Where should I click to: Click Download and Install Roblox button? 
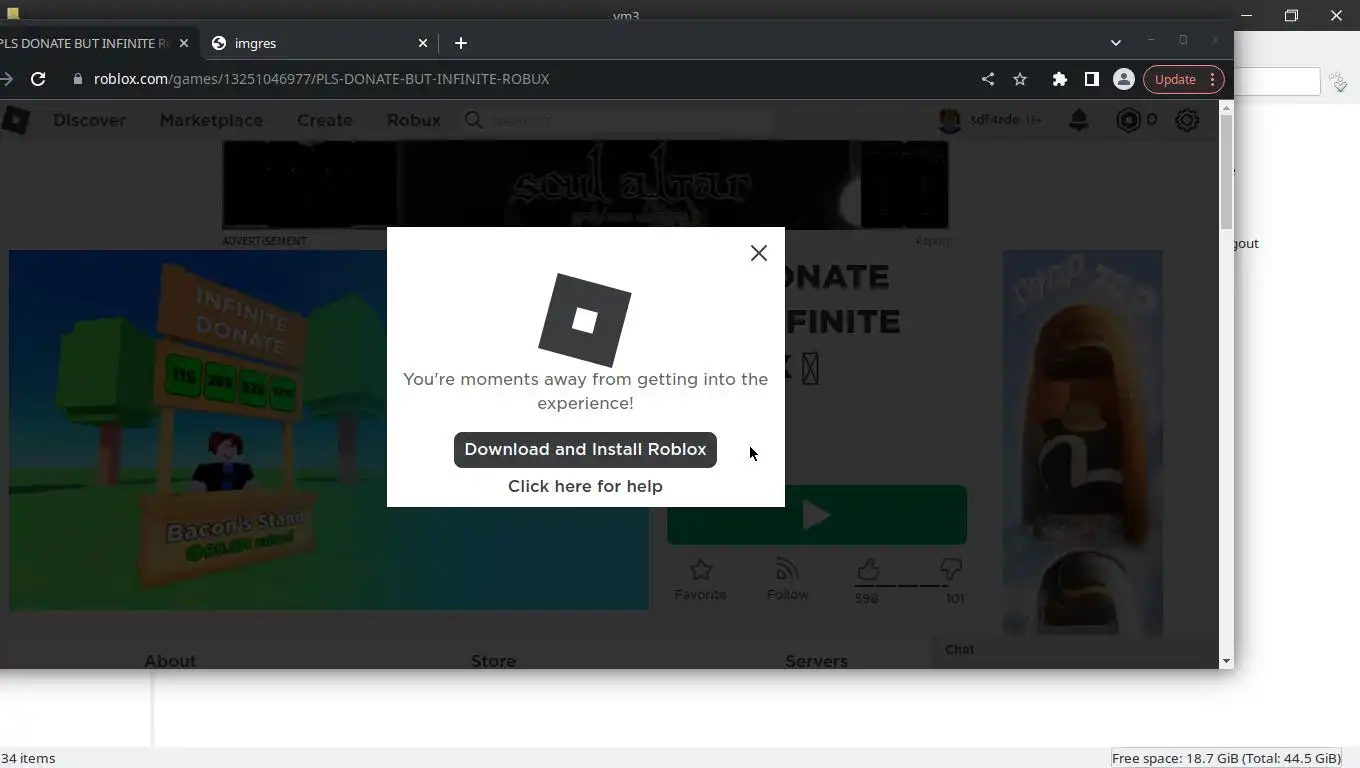[x=585, y=450]
